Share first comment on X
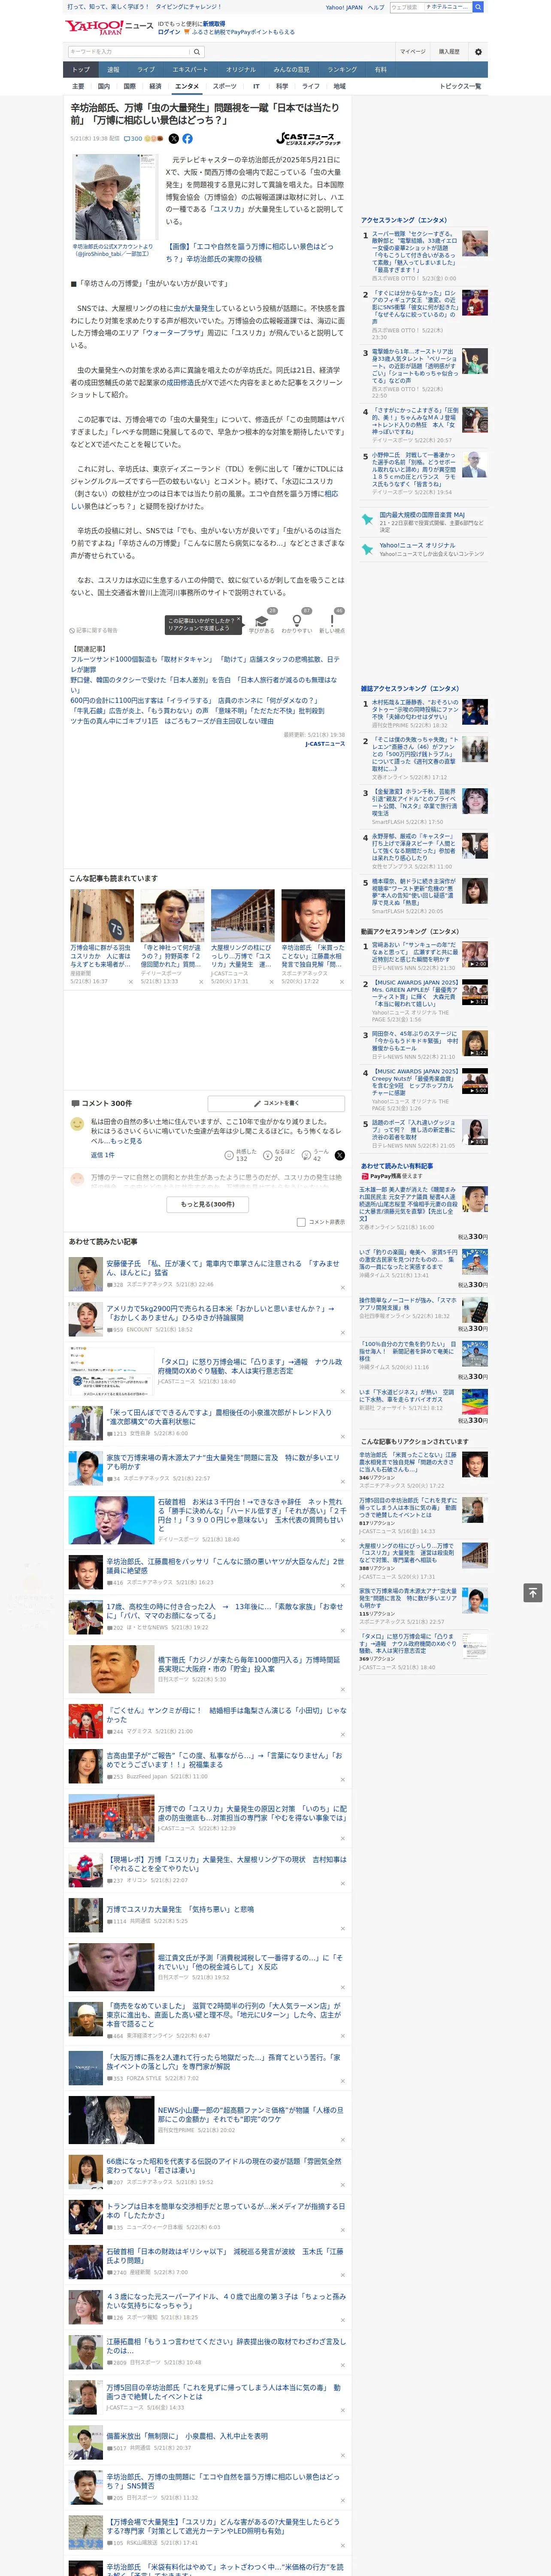Viewport: 551px width, 2576px height. pos(339,1155)
